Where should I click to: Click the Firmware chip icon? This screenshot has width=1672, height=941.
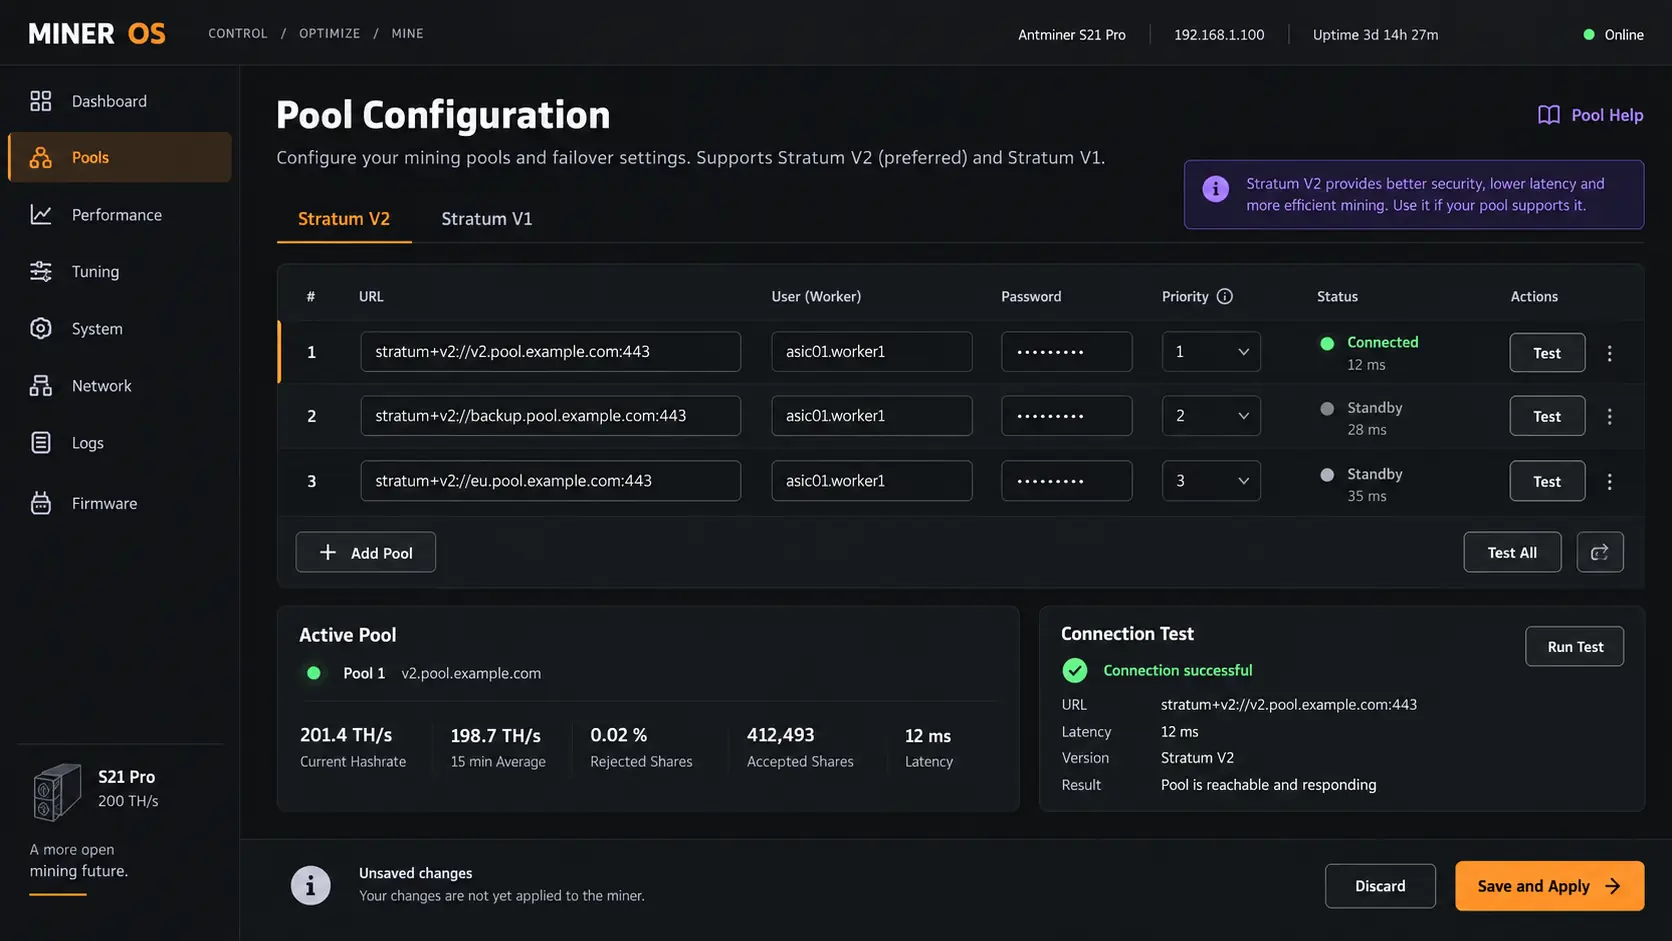40,503
